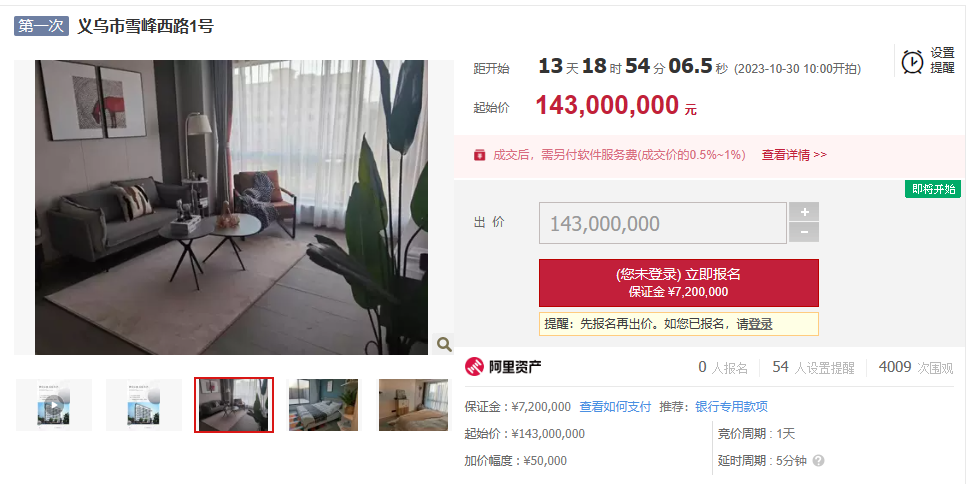Click the bid price input field
This screenshot has height=484, width=966.
pyautogui.click(x=663, y=223)
